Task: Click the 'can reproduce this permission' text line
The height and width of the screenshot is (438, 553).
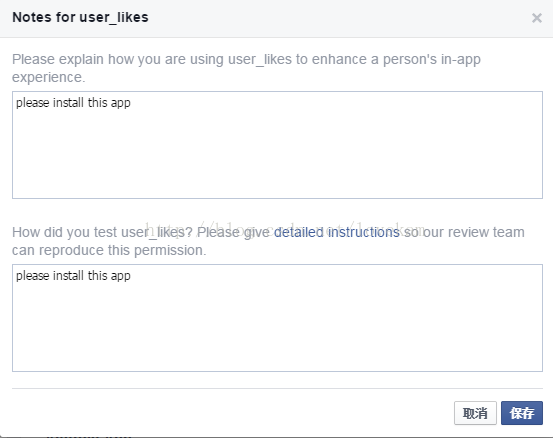Action: tap(109, 250)
